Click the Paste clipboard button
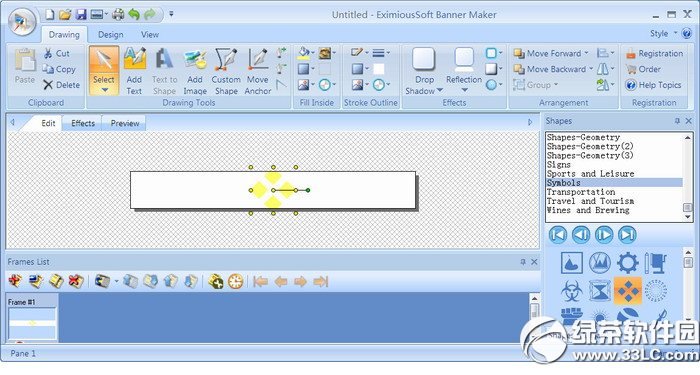The width and height of the screenshot is (700, 375). 25,67
